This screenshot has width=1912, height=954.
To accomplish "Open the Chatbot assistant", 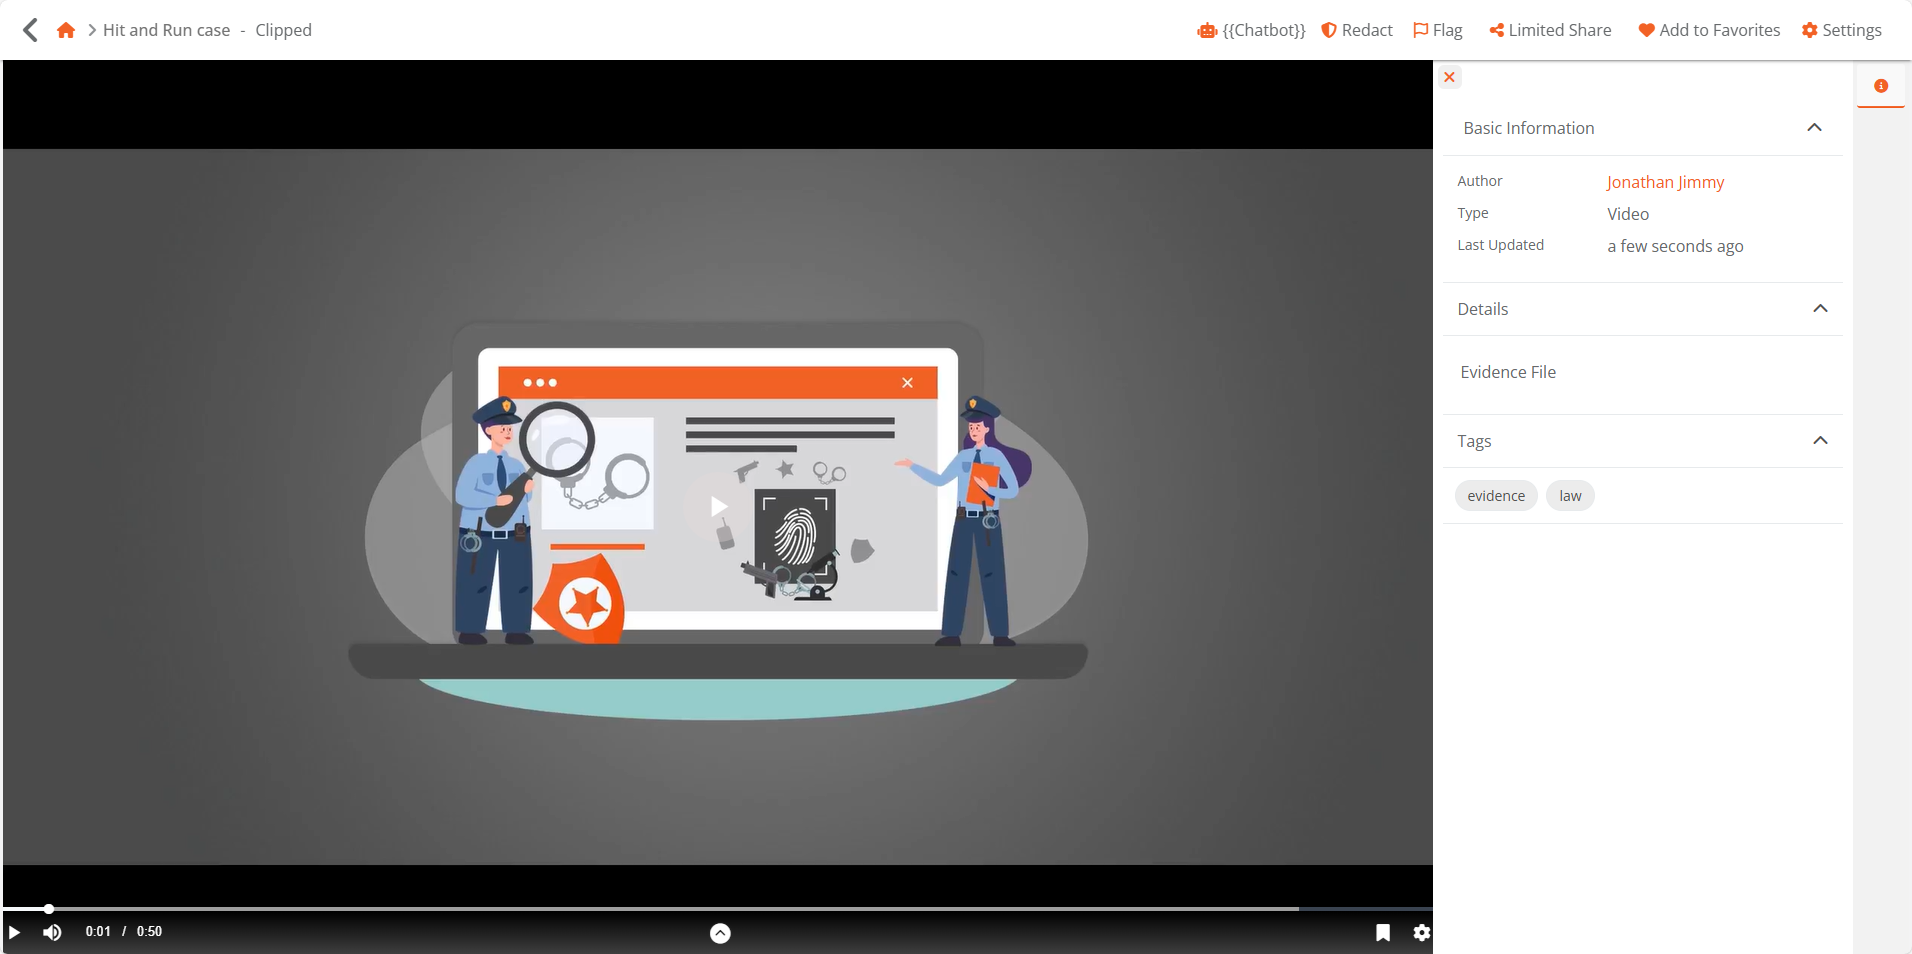I will click(1251, 30).
